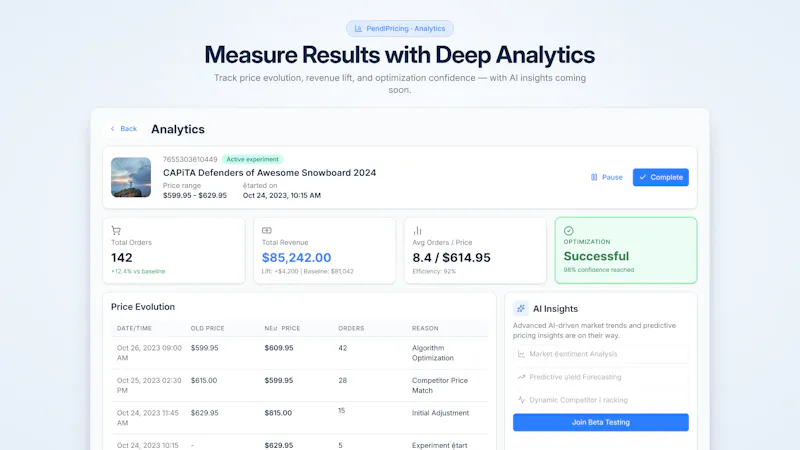Click the orders cell showing 28
Viewport: 800px width, 450px height.
click(x=342, y=381)
